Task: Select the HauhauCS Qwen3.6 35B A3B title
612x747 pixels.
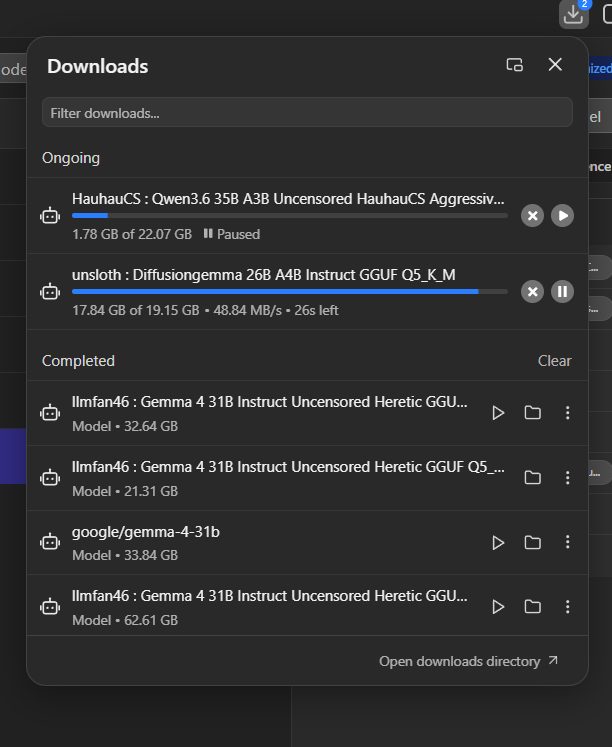Action: click(x=288, y=199)
